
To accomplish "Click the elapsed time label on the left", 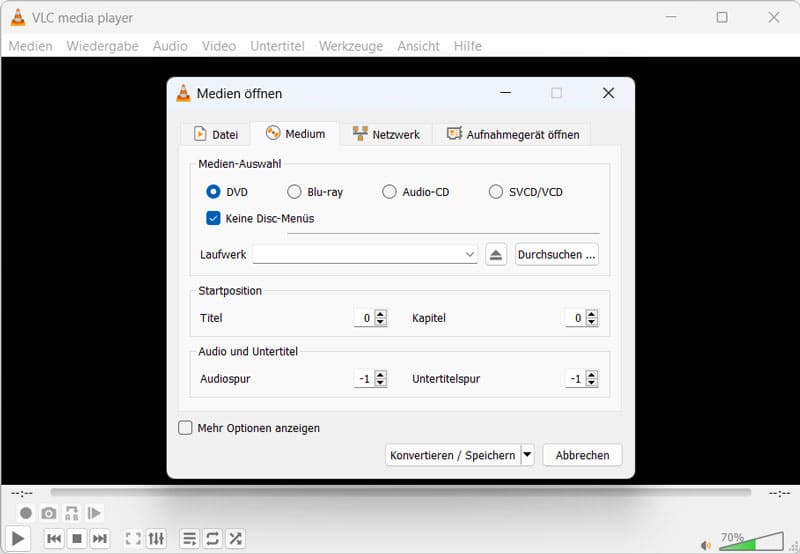I will (22, 493).
